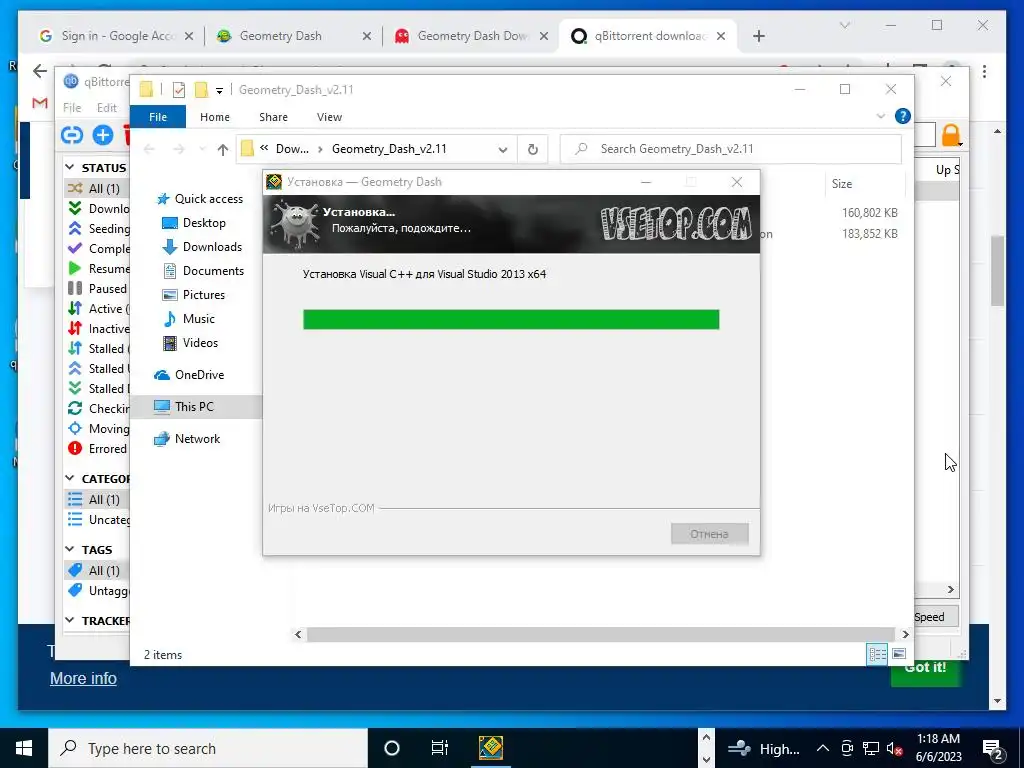
Task: Click the taskbar search box
Action: (x=208, y=748)
